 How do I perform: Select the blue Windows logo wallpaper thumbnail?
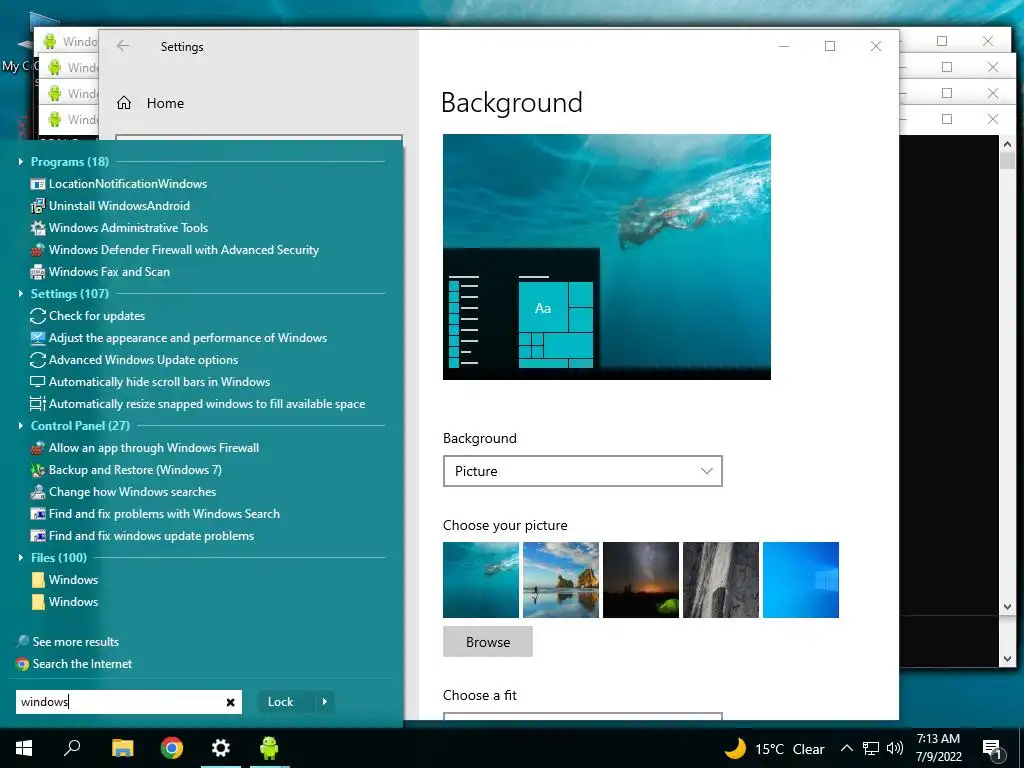(801, 580)
